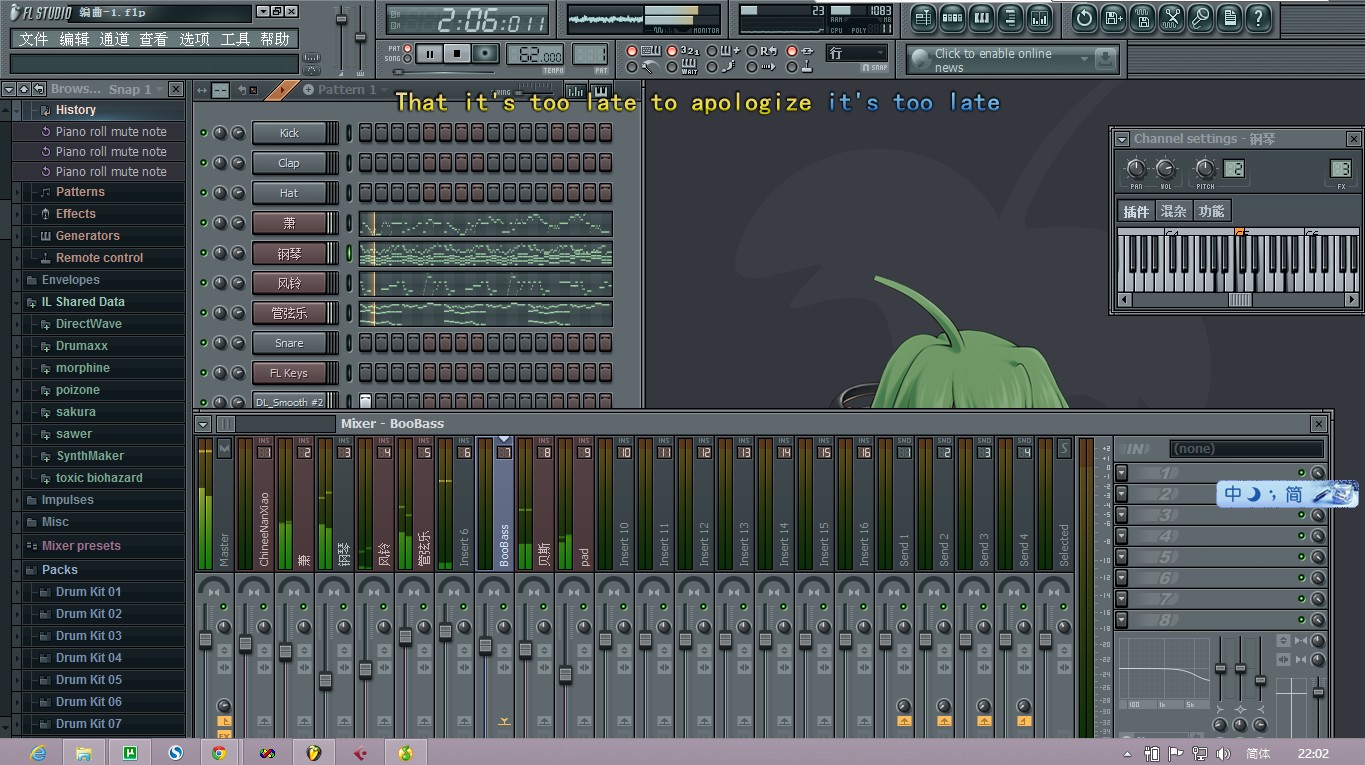
Task: Open the audio editor scissors icon
Action: point(1172,17)
